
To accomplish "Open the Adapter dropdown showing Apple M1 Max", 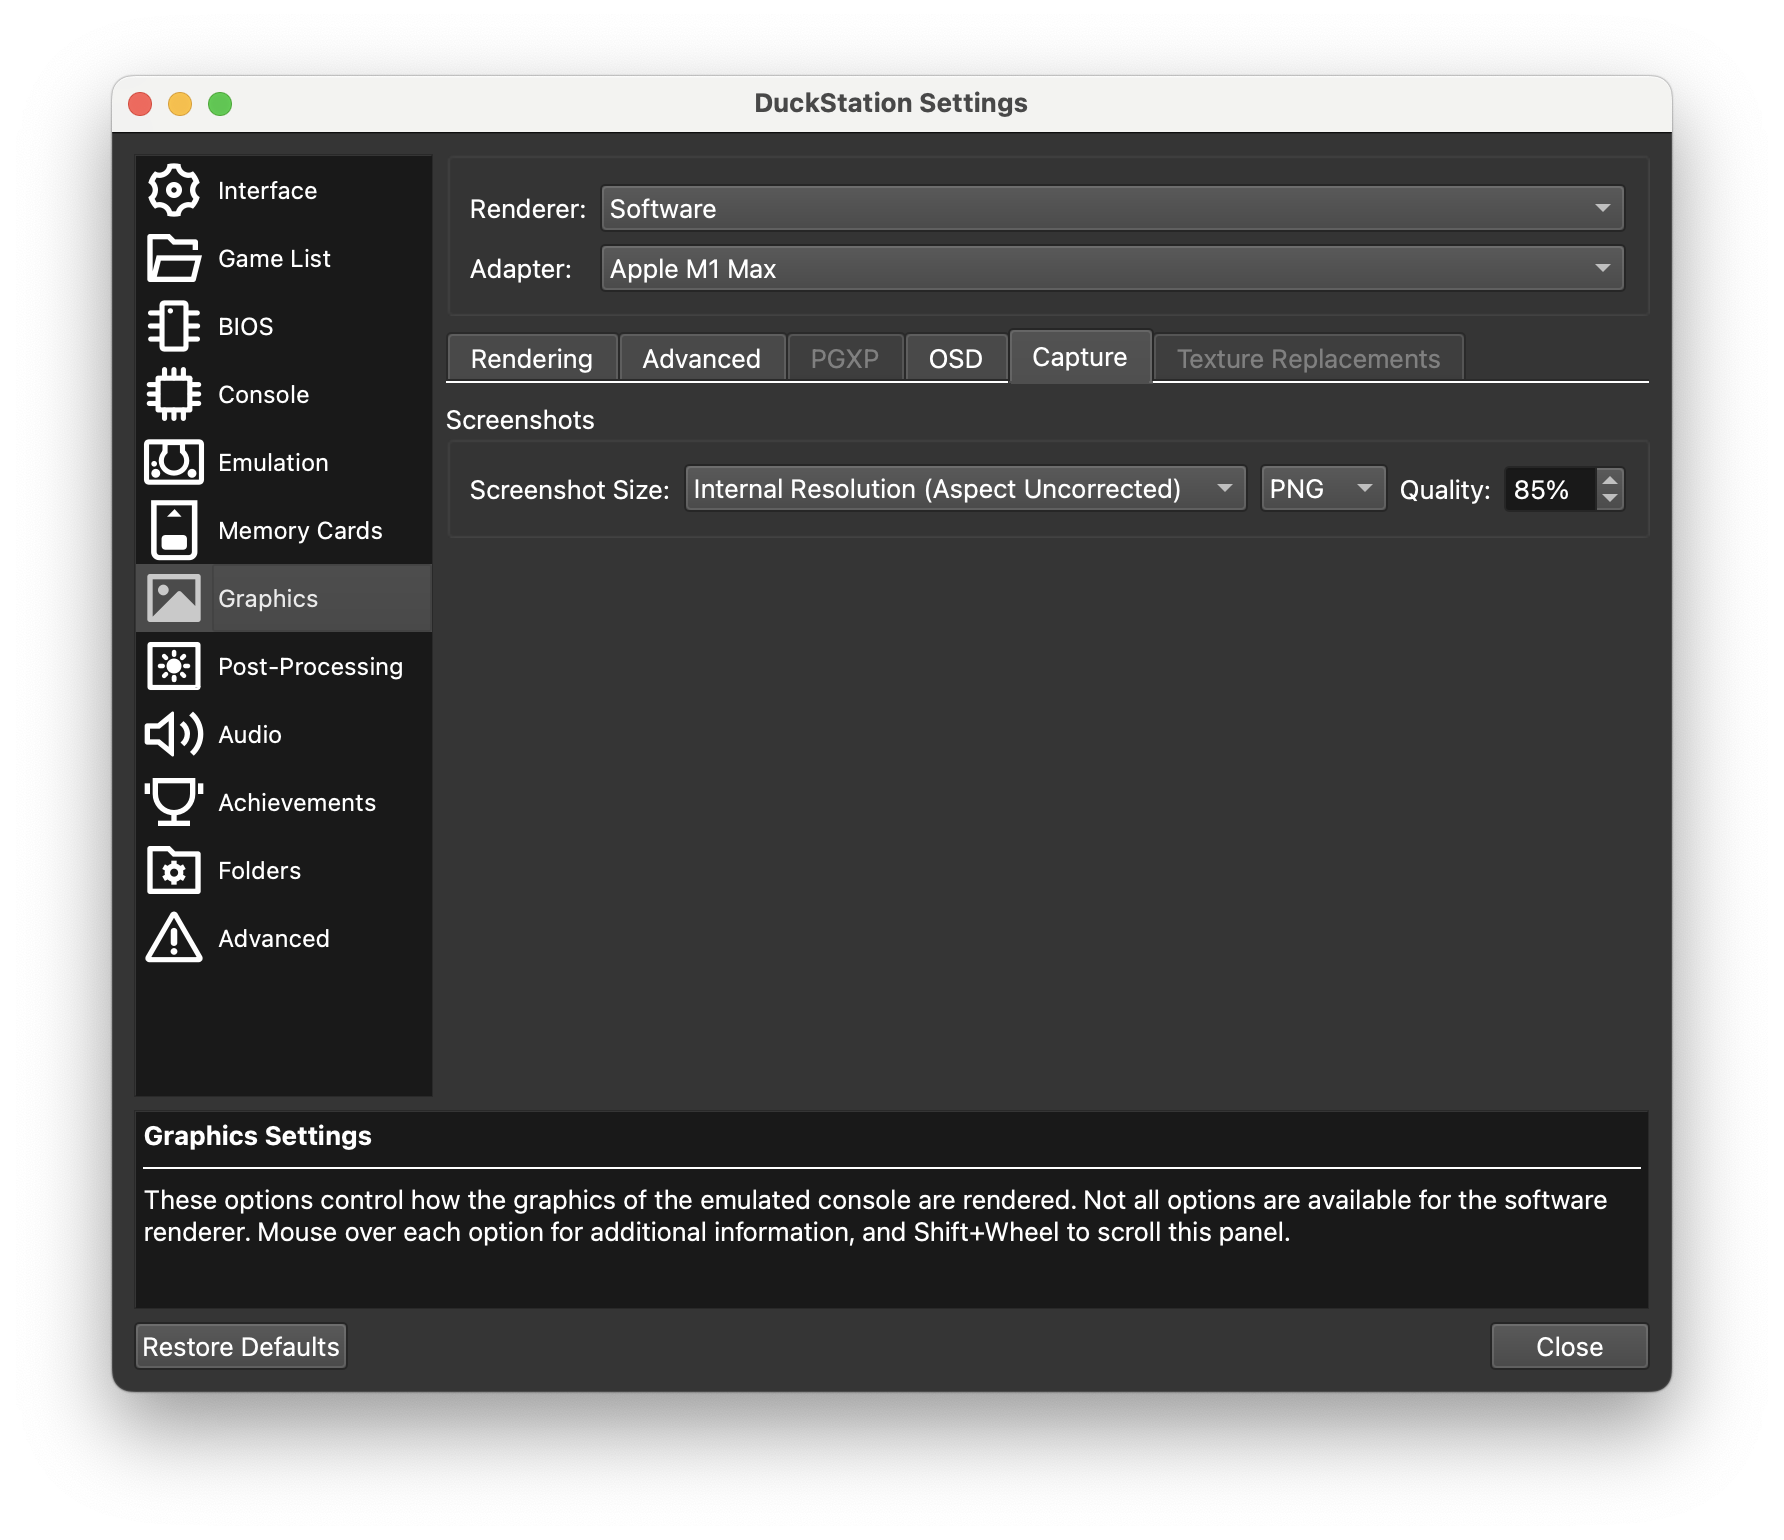I will (x=1111, y=268).
